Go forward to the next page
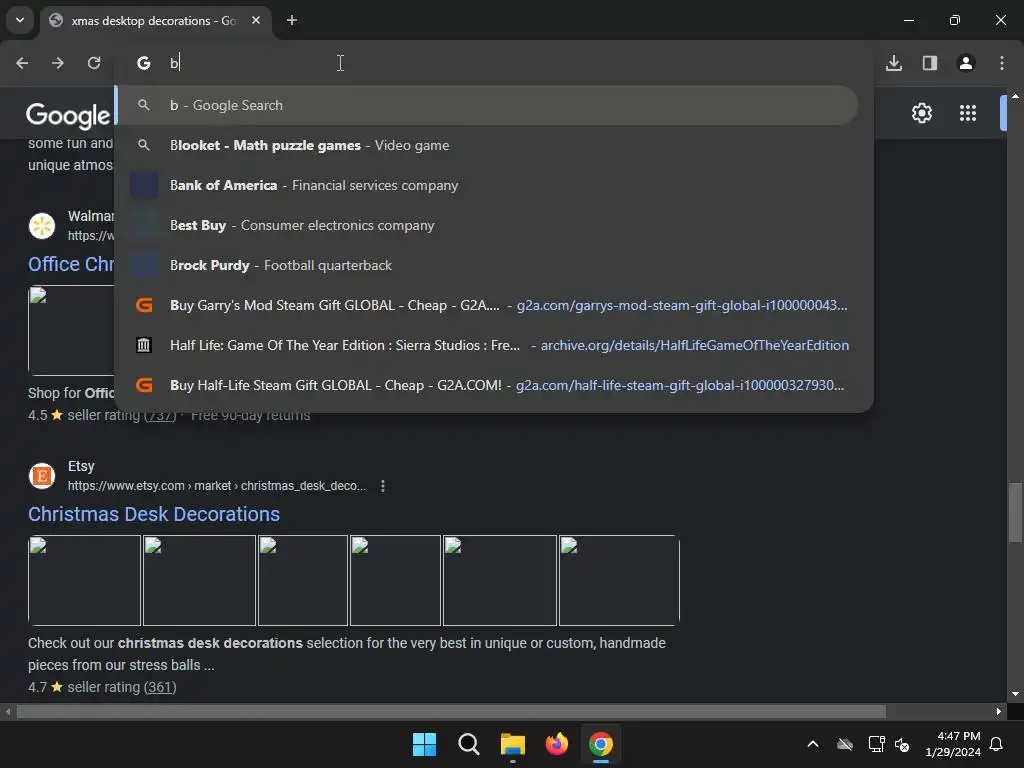Image resolution: width=1024 pixels, height=768 pixels. [x=58, y=63]
